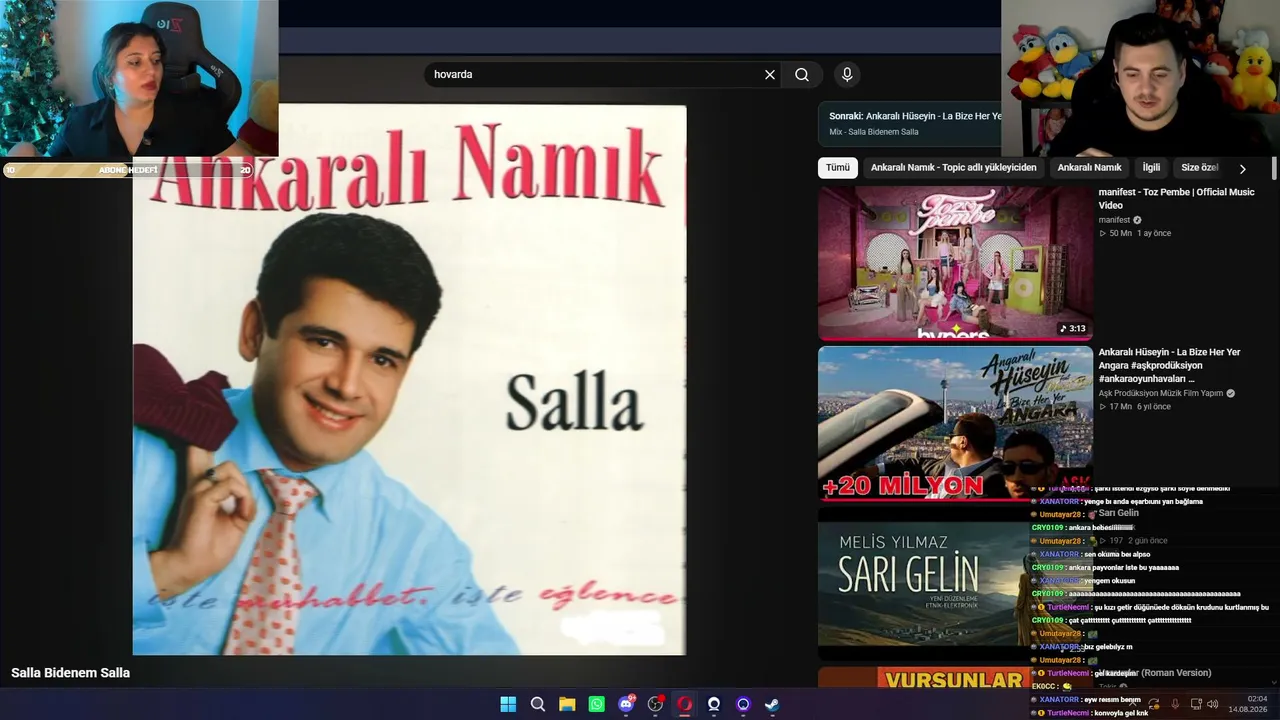Open the Melis Yılmaz Sarı Gelin thumbnail
Image resolution: width=1280 pixels, height=720 pixels.
pos(924,583)
